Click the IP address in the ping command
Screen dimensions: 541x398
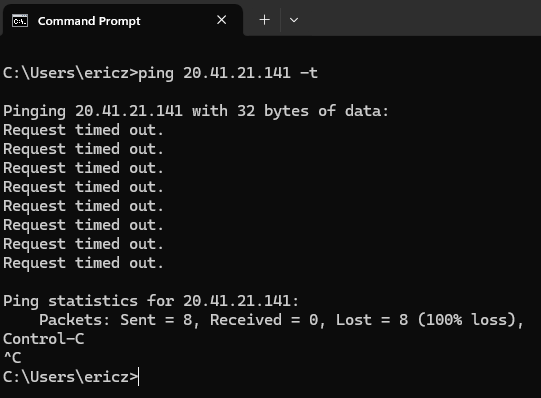[x=237, y=73]
